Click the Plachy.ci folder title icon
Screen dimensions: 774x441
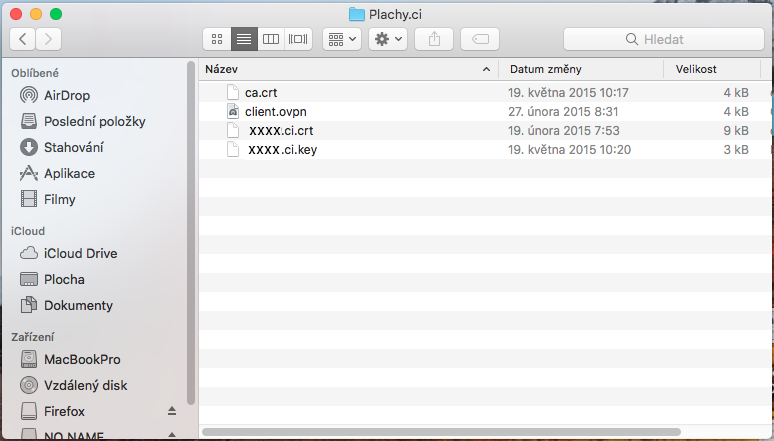[x=356, y=14]
